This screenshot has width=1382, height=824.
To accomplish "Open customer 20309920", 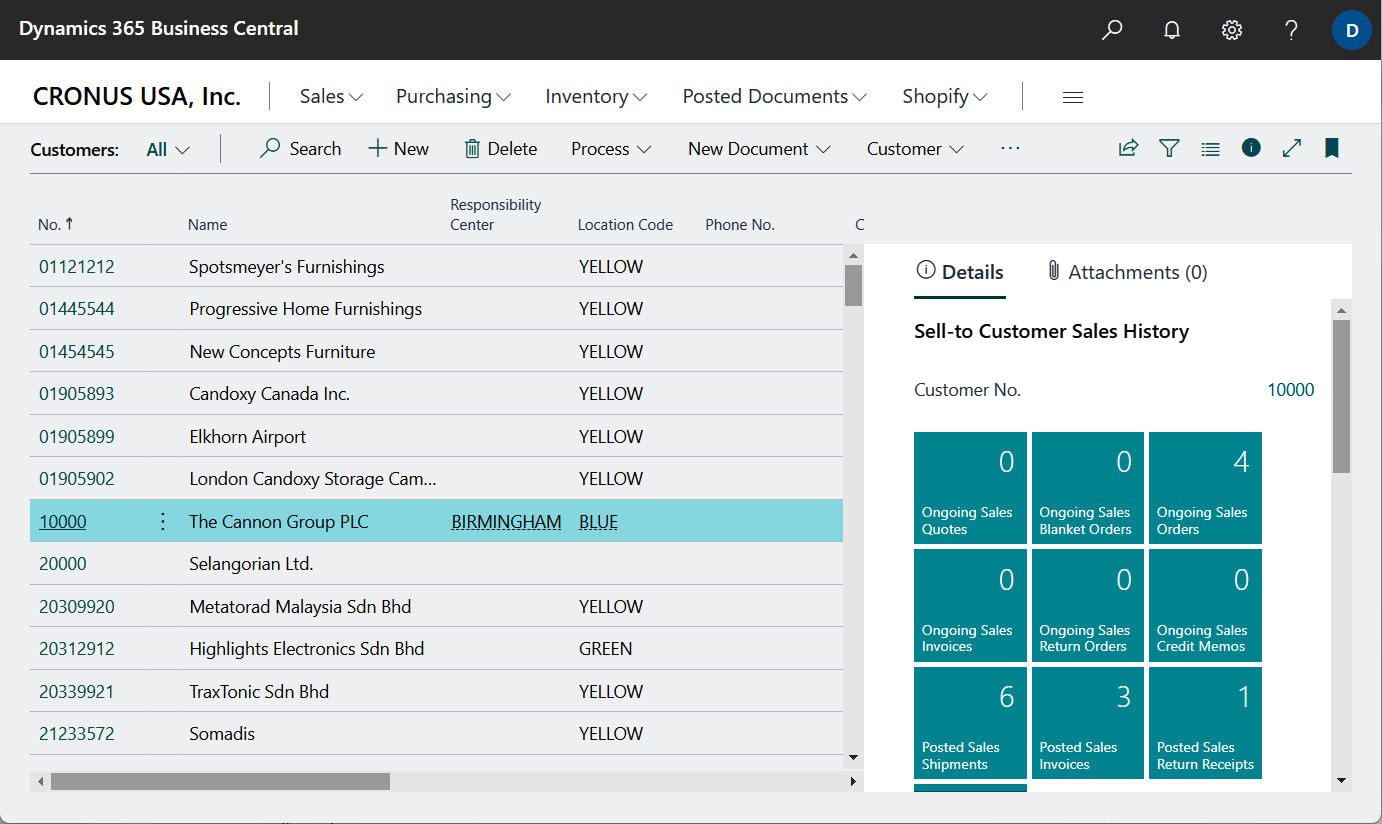I will click(77, 607).
